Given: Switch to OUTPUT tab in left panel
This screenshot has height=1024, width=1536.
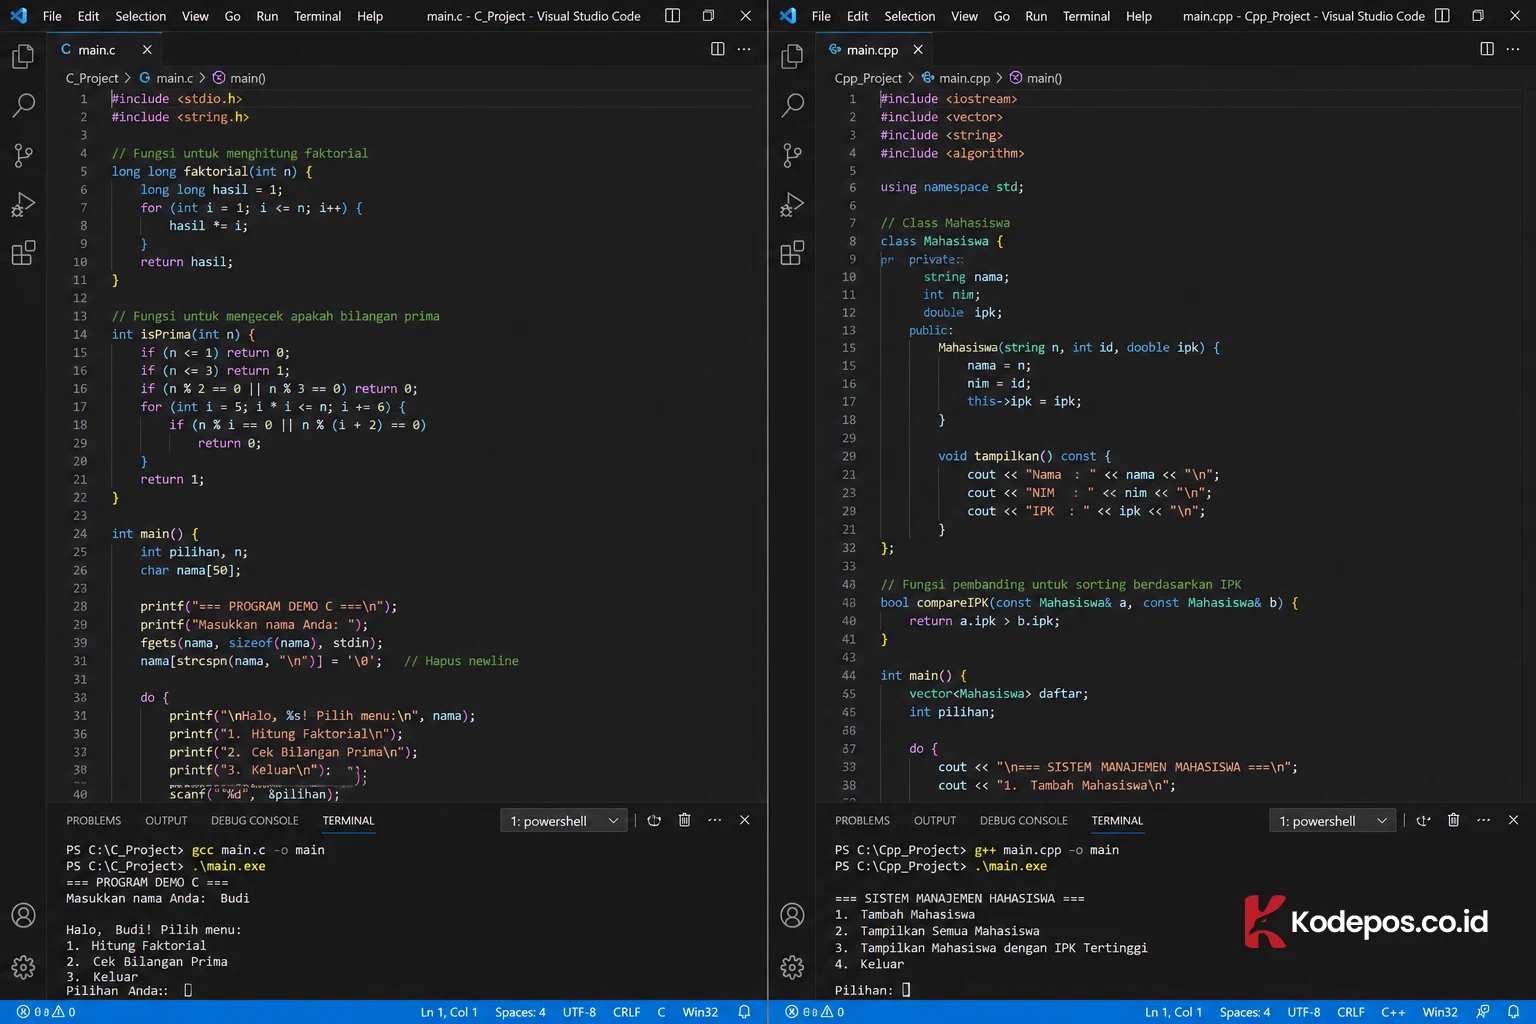Looking at the screenshot, I should pyautogui.click(x=166, y=820).
